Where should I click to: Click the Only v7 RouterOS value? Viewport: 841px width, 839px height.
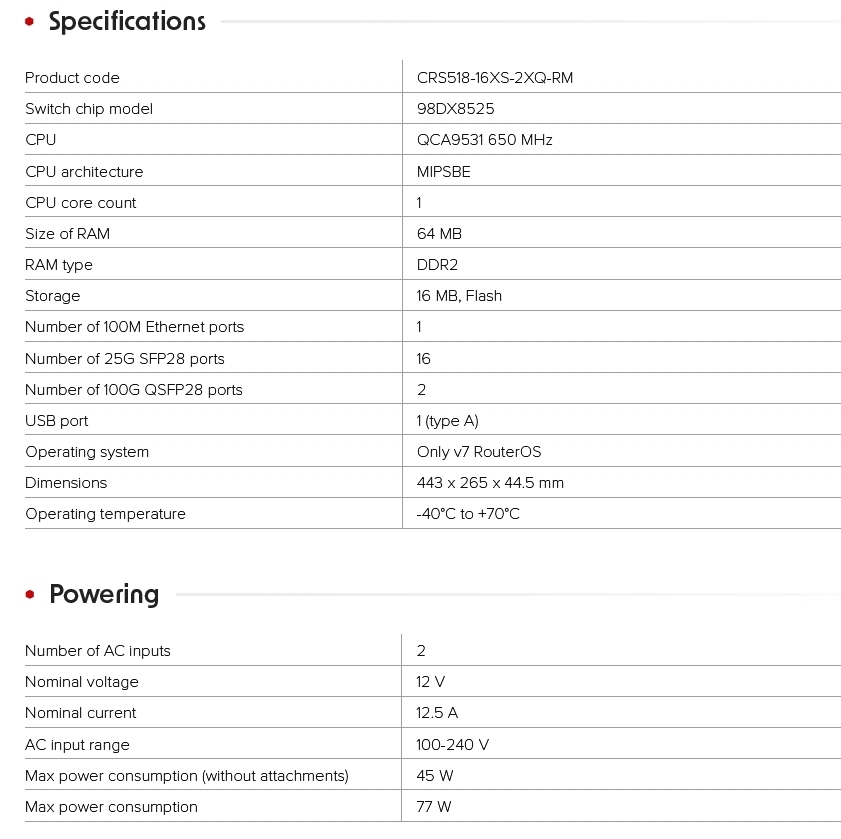(x=479, y=452)
